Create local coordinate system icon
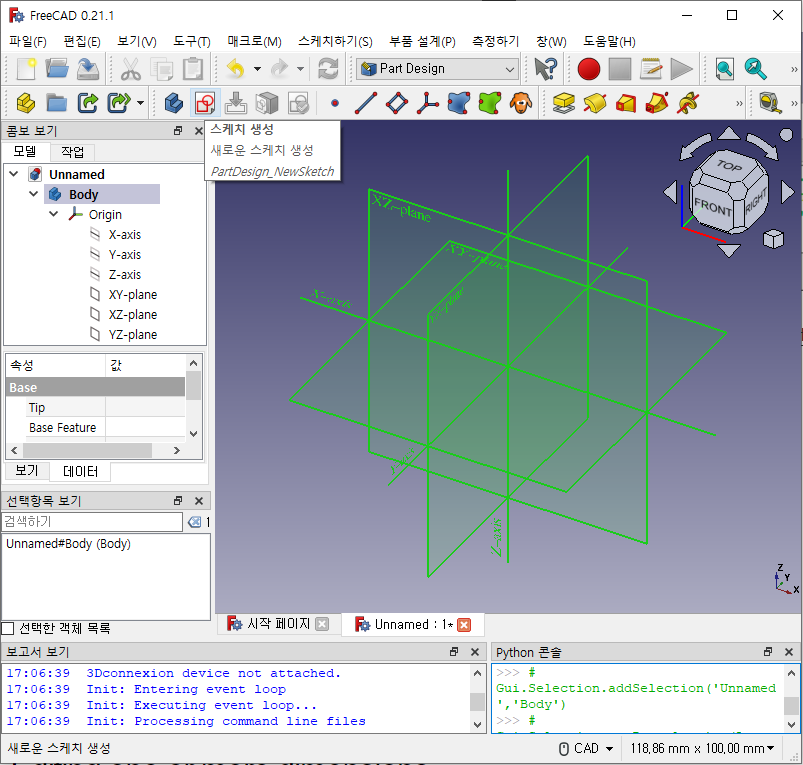 click(x=428, y=103)
